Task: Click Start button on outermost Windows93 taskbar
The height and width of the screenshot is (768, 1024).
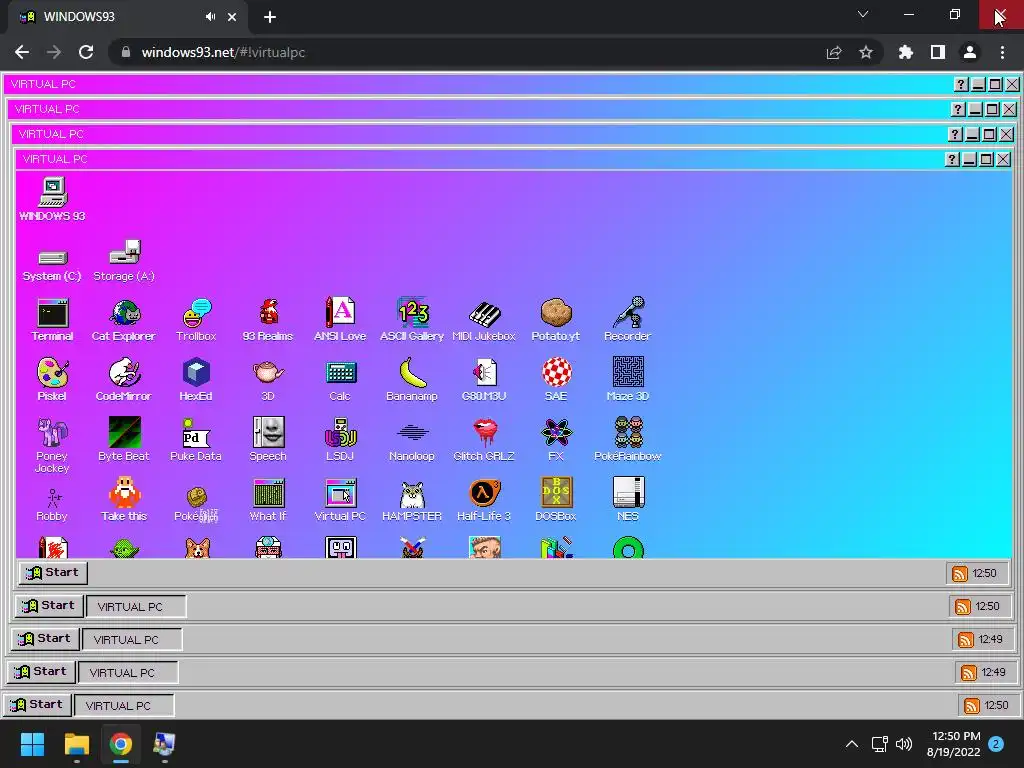Action: 38,705
